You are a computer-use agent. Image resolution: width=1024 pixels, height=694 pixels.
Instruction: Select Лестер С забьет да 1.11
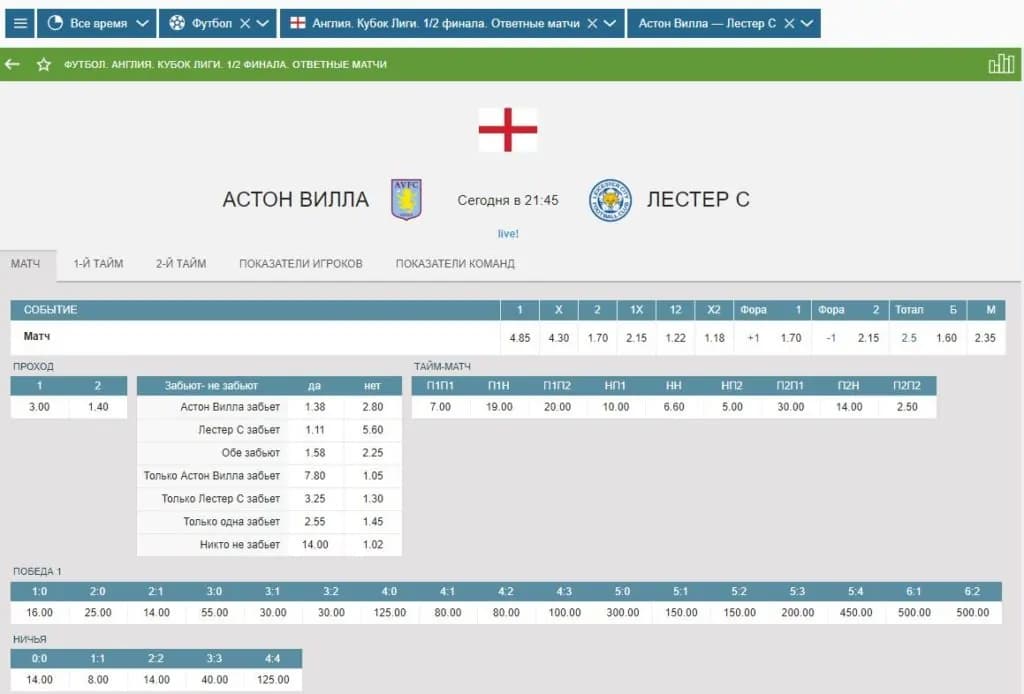315,430
